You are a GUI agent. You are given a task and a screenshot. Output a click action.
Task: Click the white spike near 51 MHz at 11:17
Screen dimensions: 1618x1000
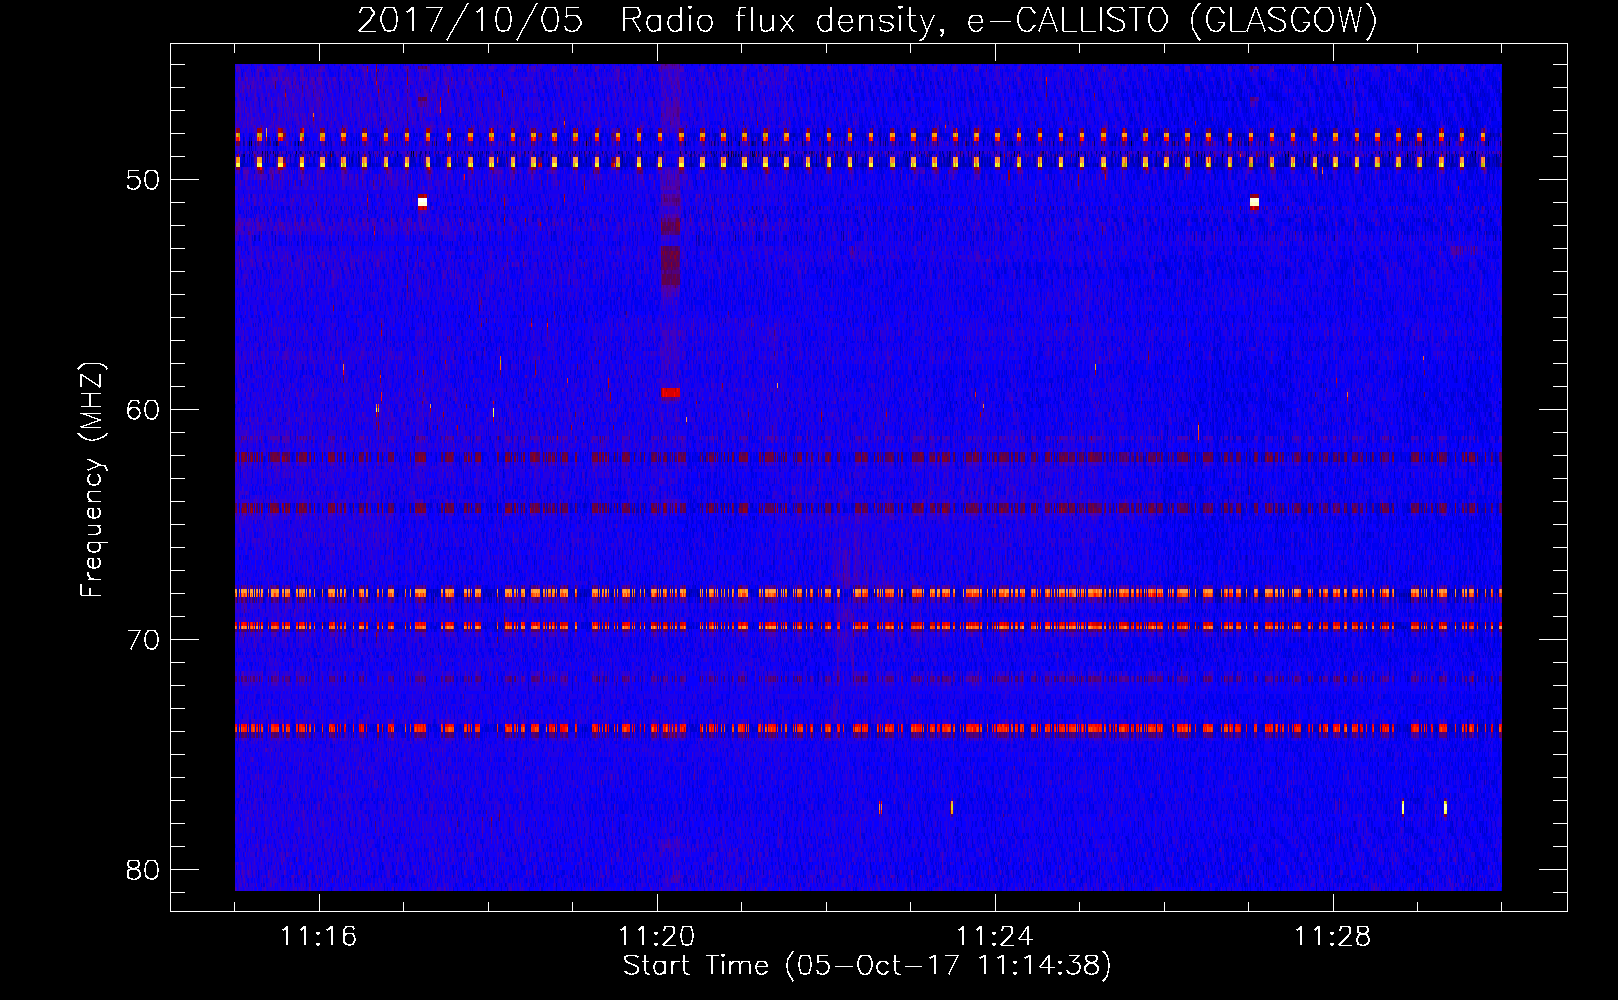422,202
